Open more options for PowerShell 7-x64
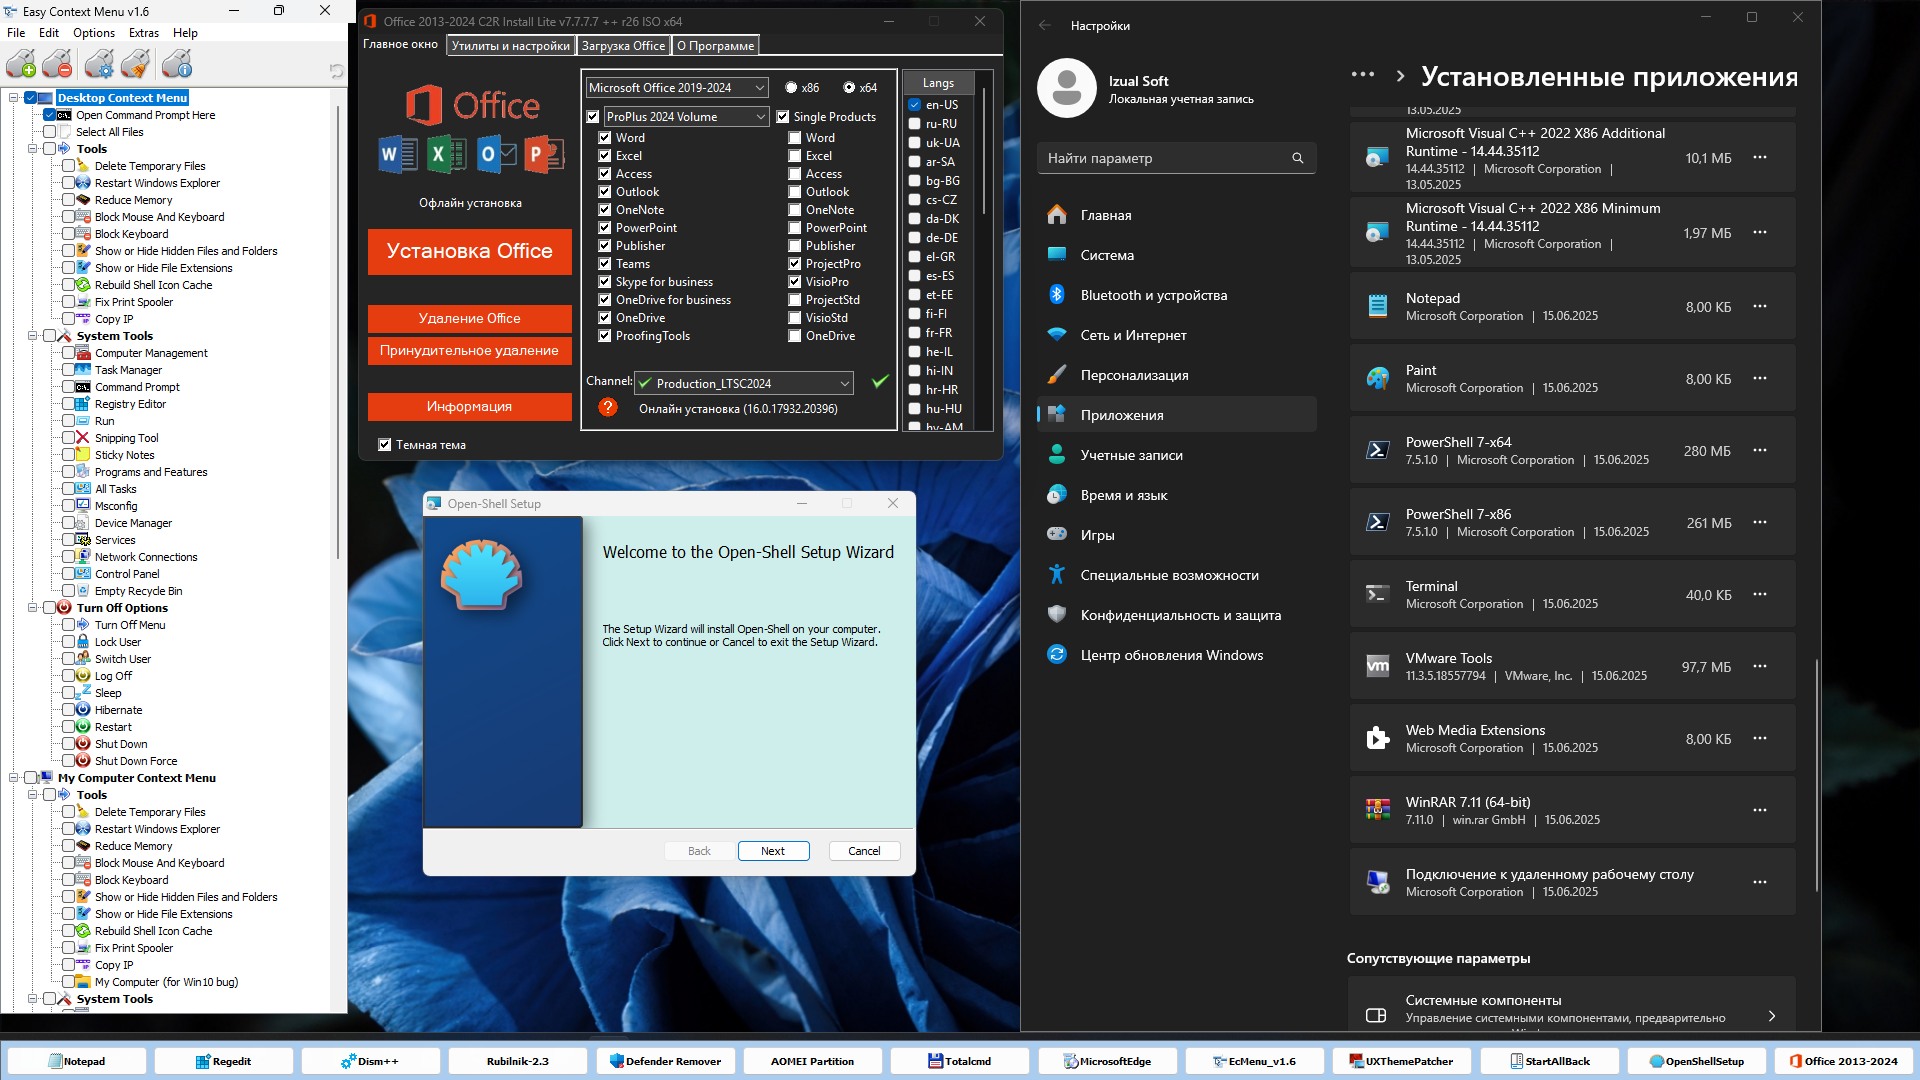 click(x=1760, y=450)
